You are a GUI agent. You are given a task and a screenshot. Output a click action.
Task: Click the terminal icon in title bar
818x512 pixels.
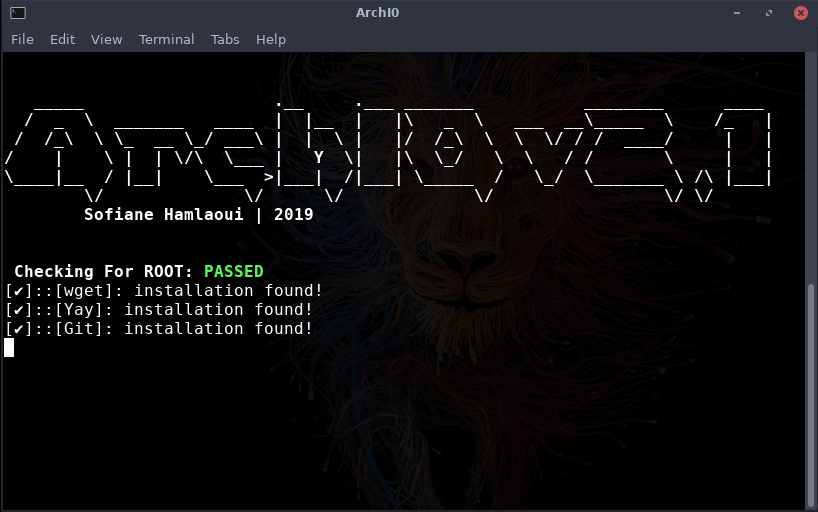coord(18,13)
